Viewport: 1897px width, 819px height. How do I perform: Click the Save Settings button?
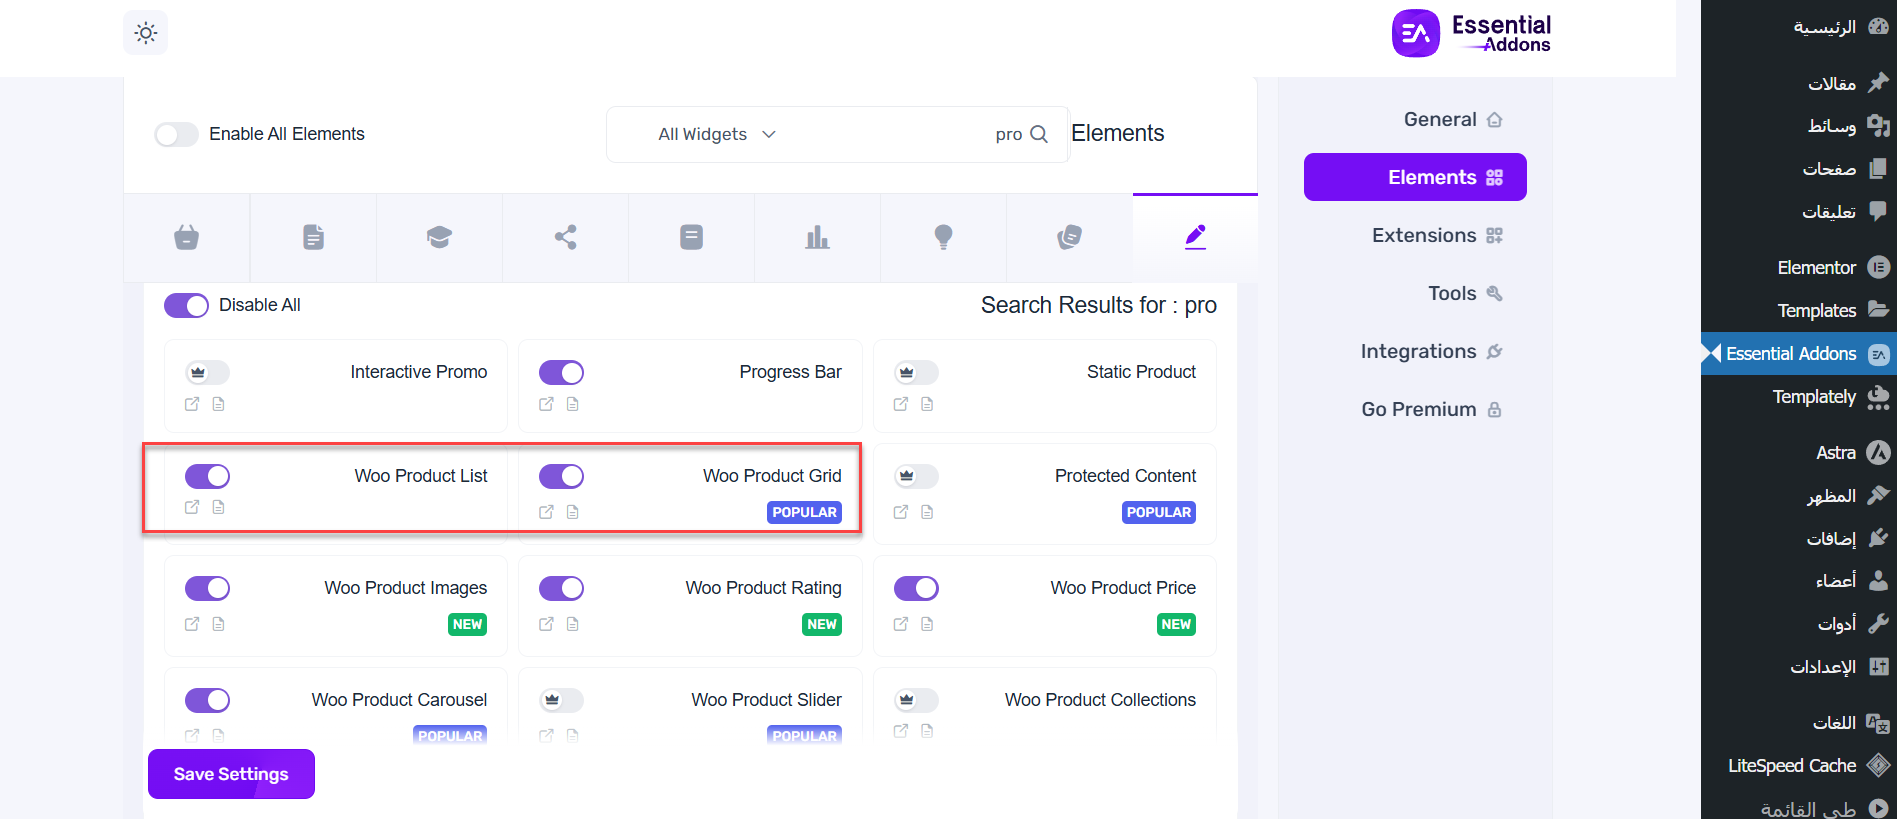(231, 774)
